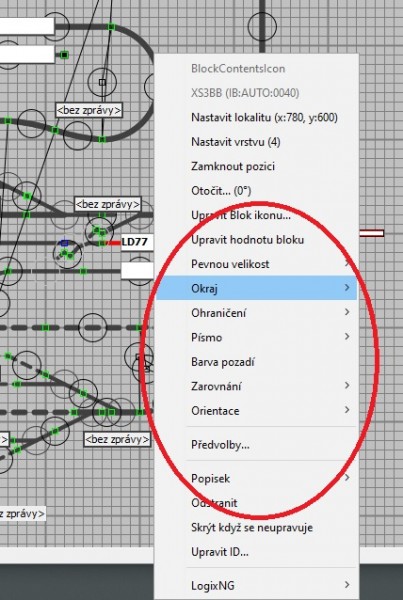
Task: Toggle Skrýt když se neupravuje
Action: pyautogui.click(x=256, y=527)
